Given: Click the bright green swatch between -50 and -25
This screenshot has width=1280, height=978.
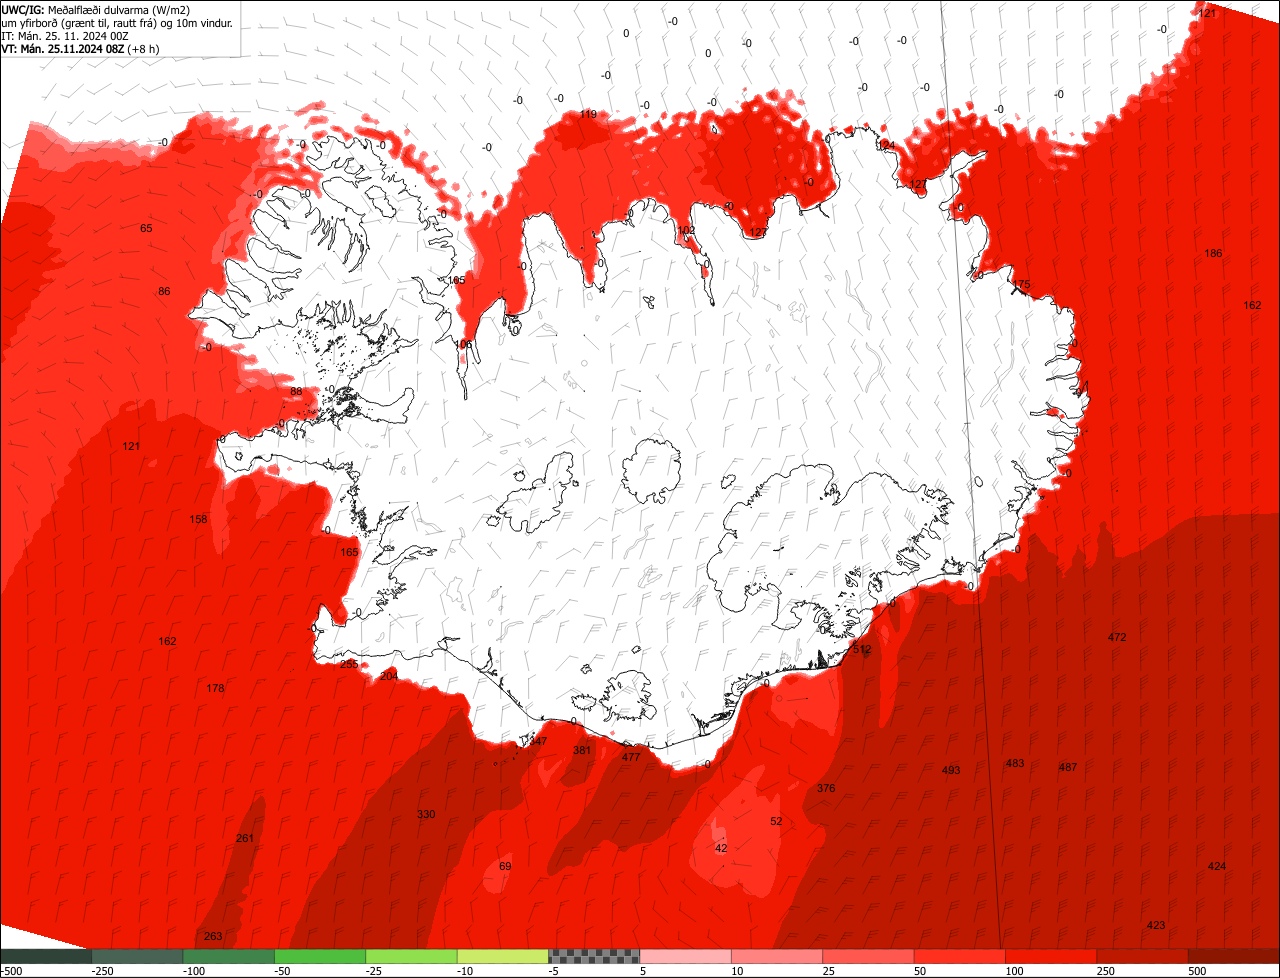Looking at the screenshot, I should tap(320, 956).
